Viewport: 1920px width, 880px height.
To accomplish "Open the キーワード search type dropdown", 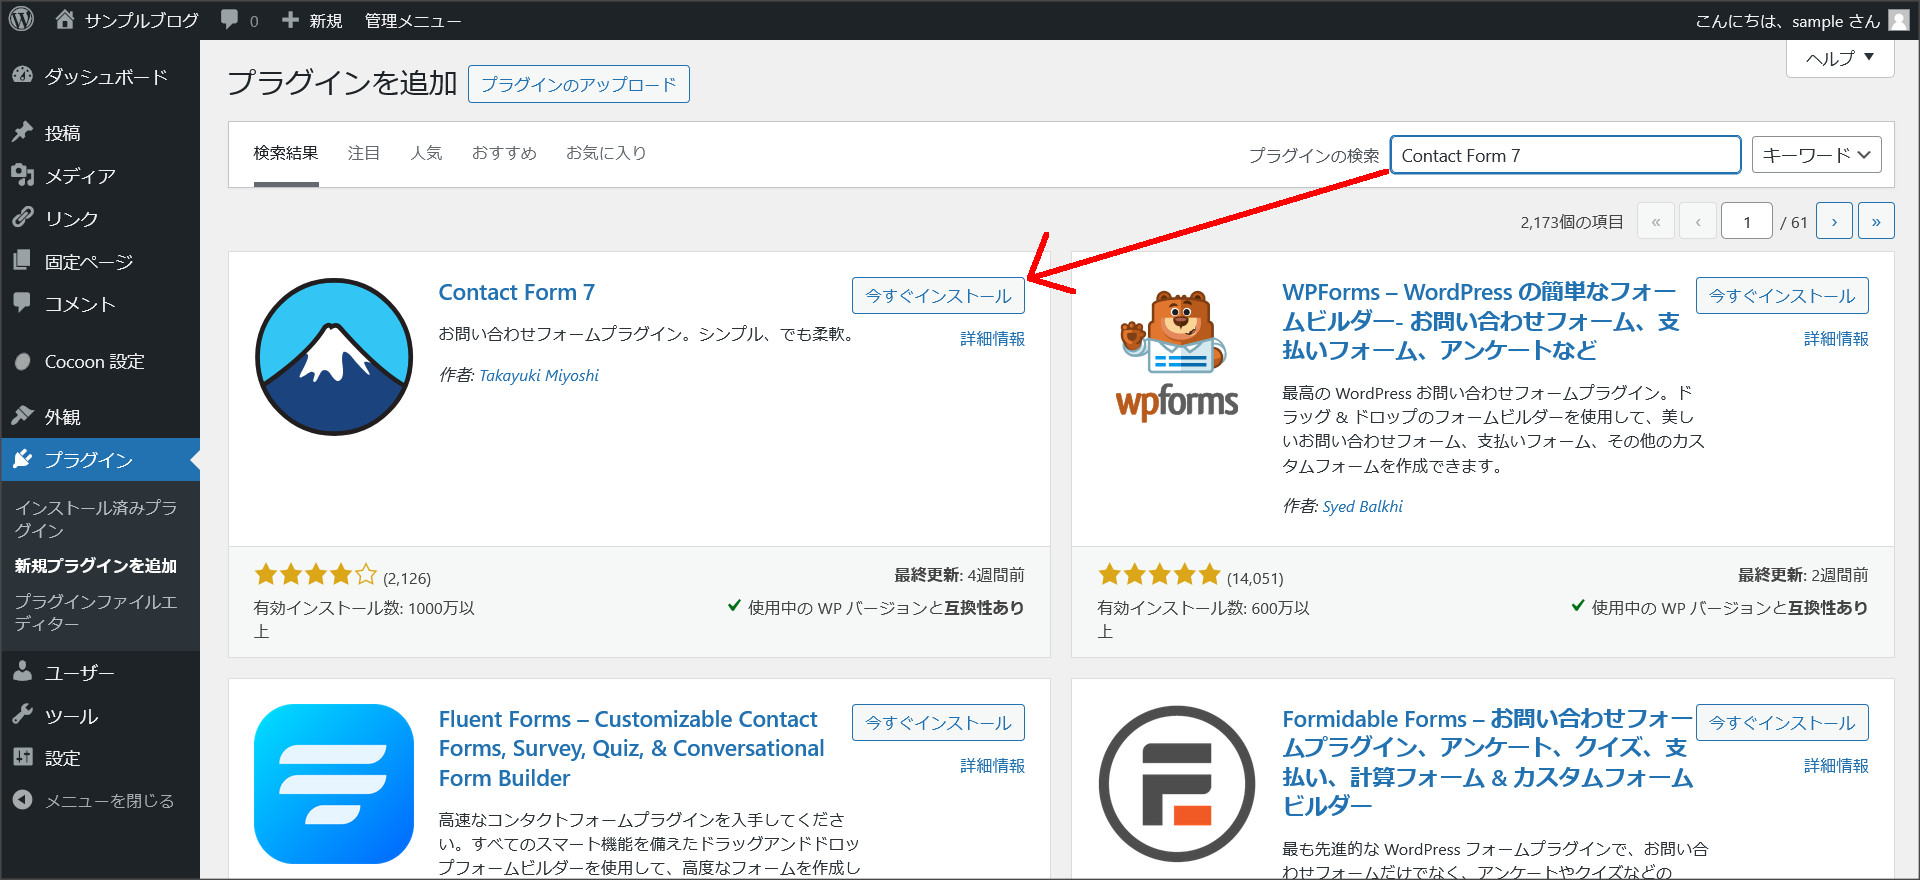I will [1816, 155].
